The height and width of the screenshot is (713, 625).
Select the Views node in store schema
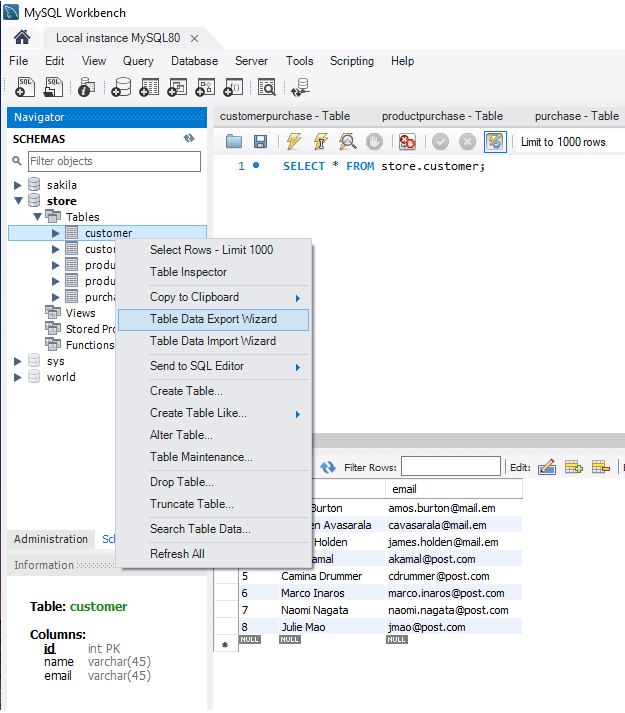pos(80,313)
